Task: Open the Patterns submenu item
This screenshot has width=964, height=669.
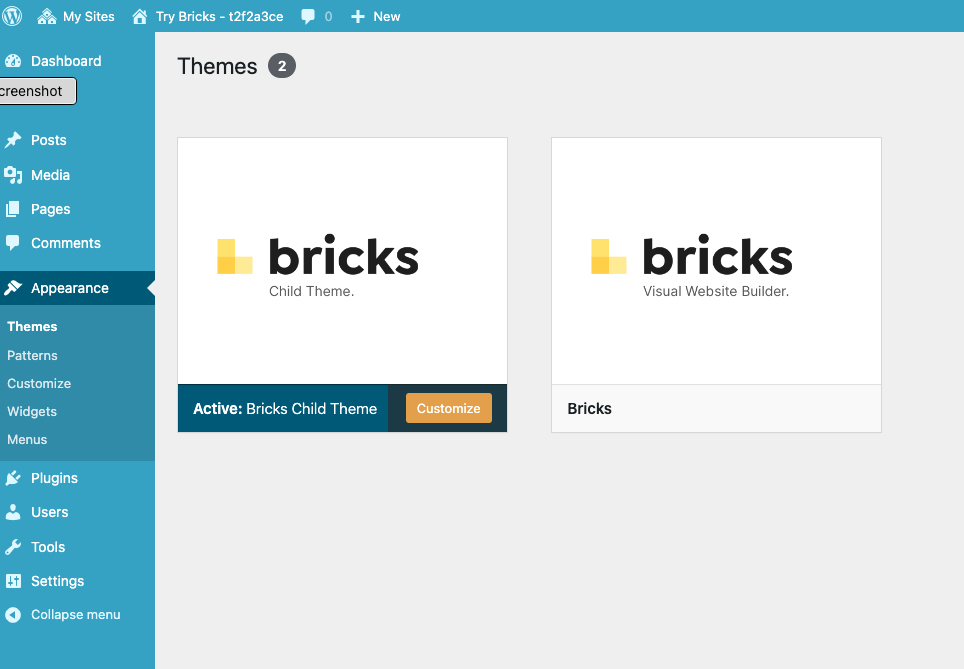Action: (x=32, y=355)
